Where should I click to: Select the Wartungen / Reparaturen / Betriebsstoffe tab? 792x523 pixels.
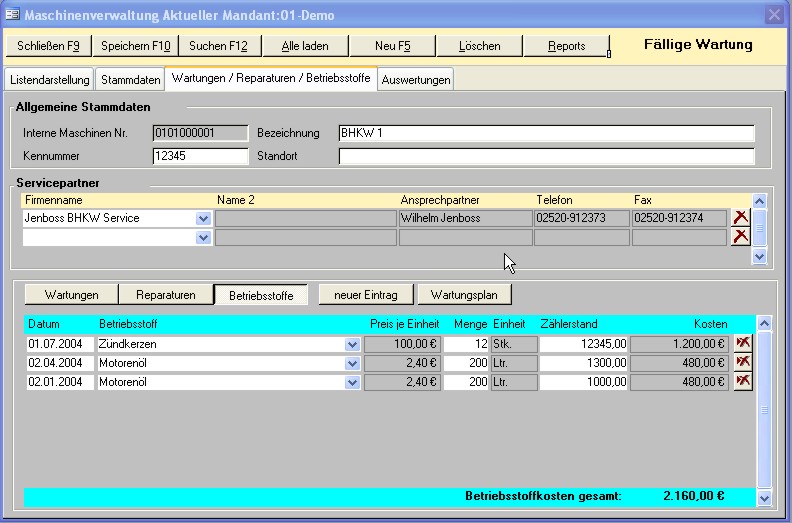[x=271, y=78]
